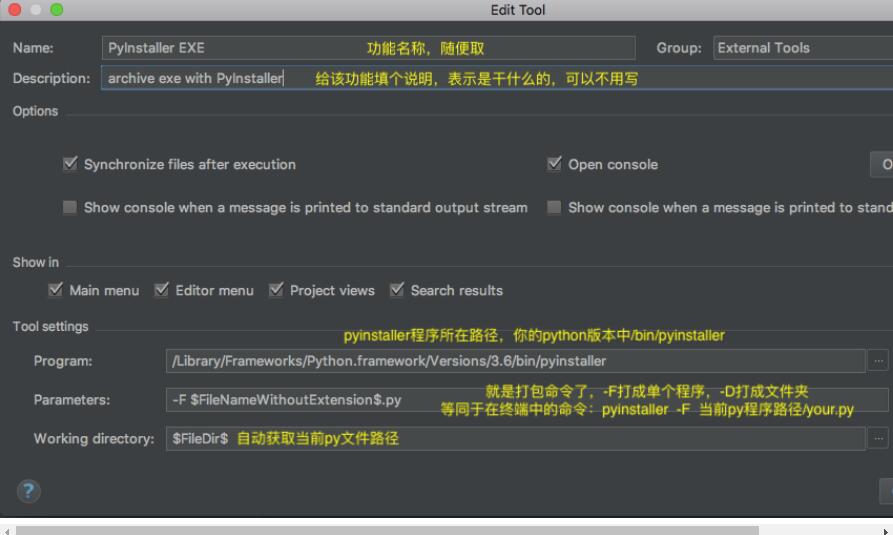Click the Parameters: label
Viewport: 893px width, 535px height.
point(72,400)
